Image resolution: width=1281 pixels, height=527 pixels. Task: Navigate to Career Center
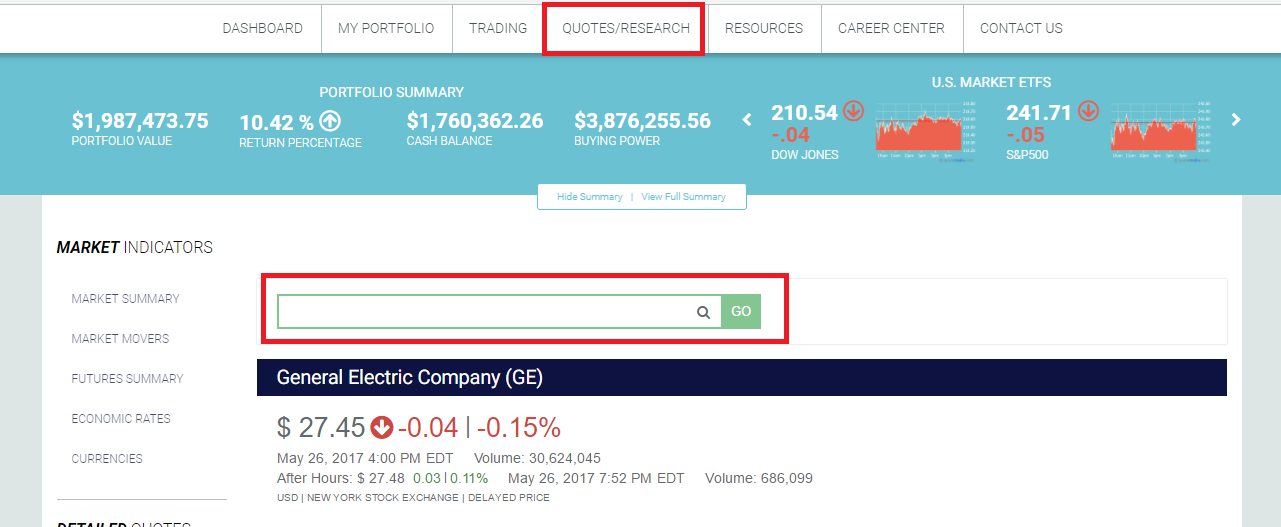(891, 28)
